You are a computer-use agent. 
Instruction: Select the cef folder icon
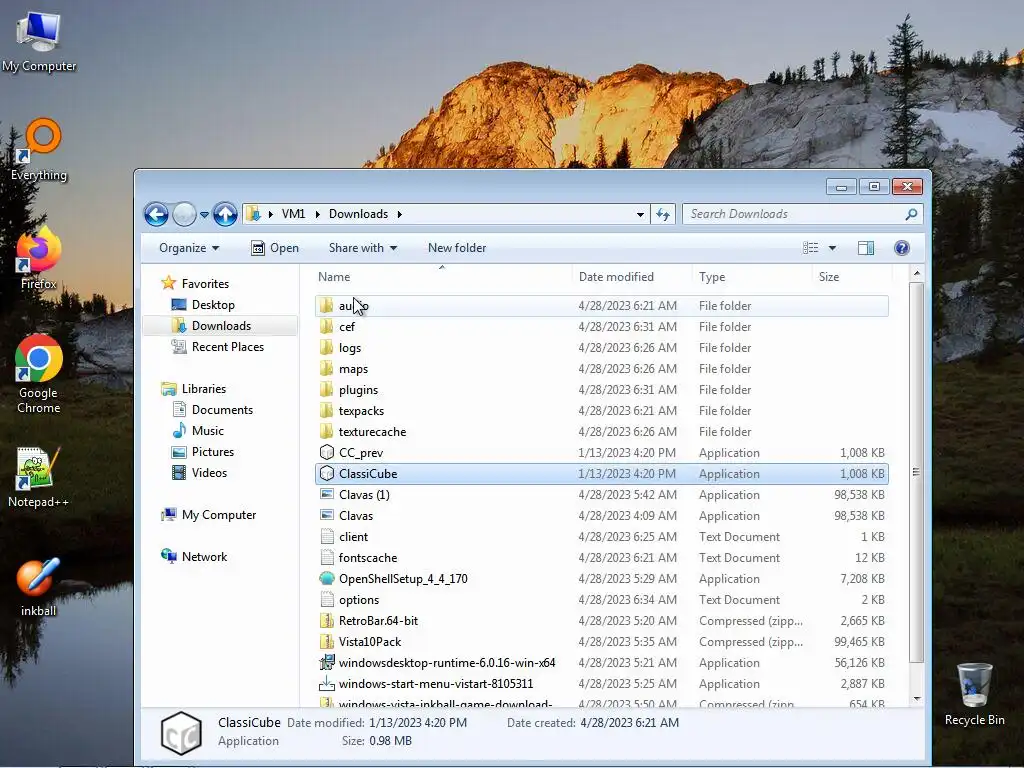tap(327, 327)
